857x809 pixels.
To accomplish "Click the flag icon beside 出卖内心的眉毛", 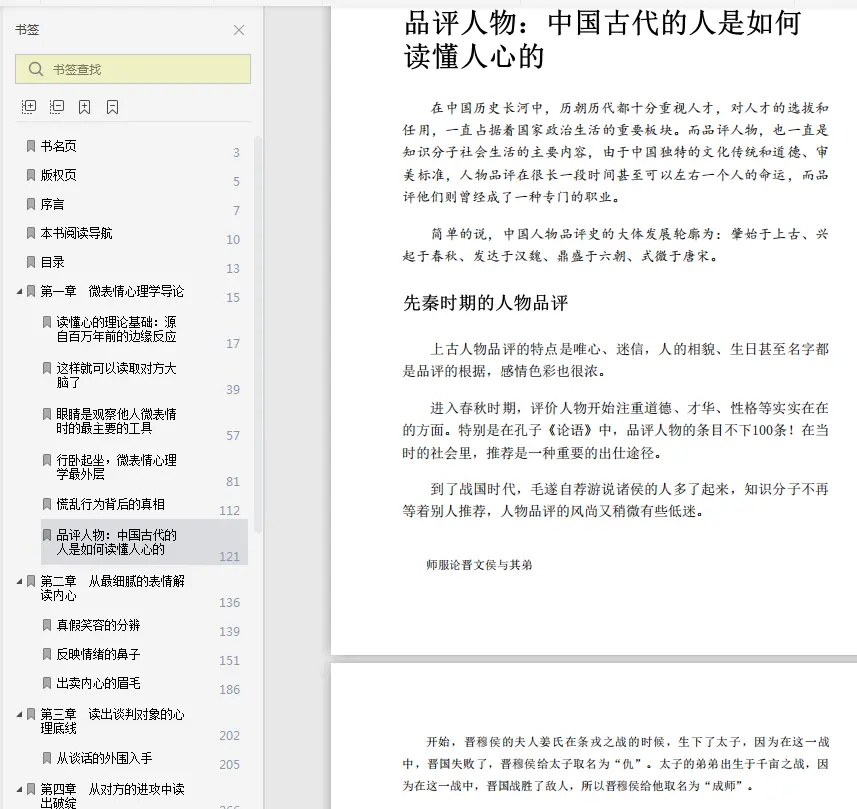I will coord(47,683).
